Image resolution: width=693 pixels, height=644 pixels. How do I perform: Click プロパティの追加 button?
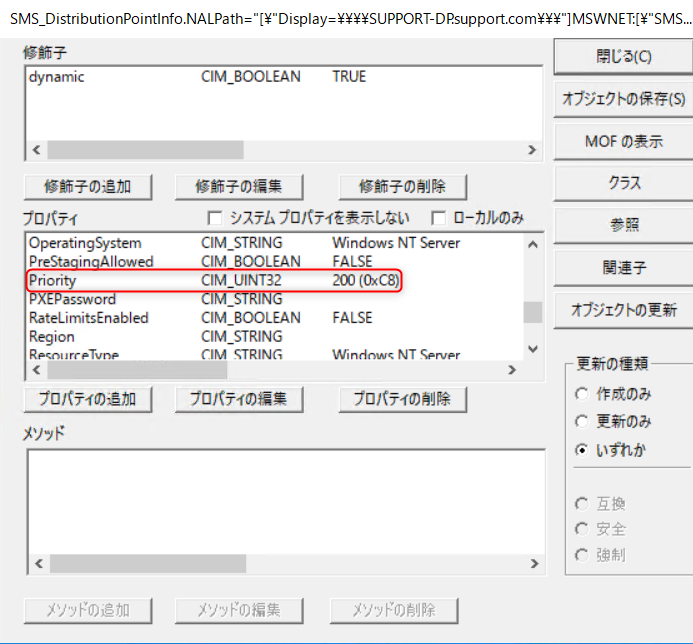[88, 399]
